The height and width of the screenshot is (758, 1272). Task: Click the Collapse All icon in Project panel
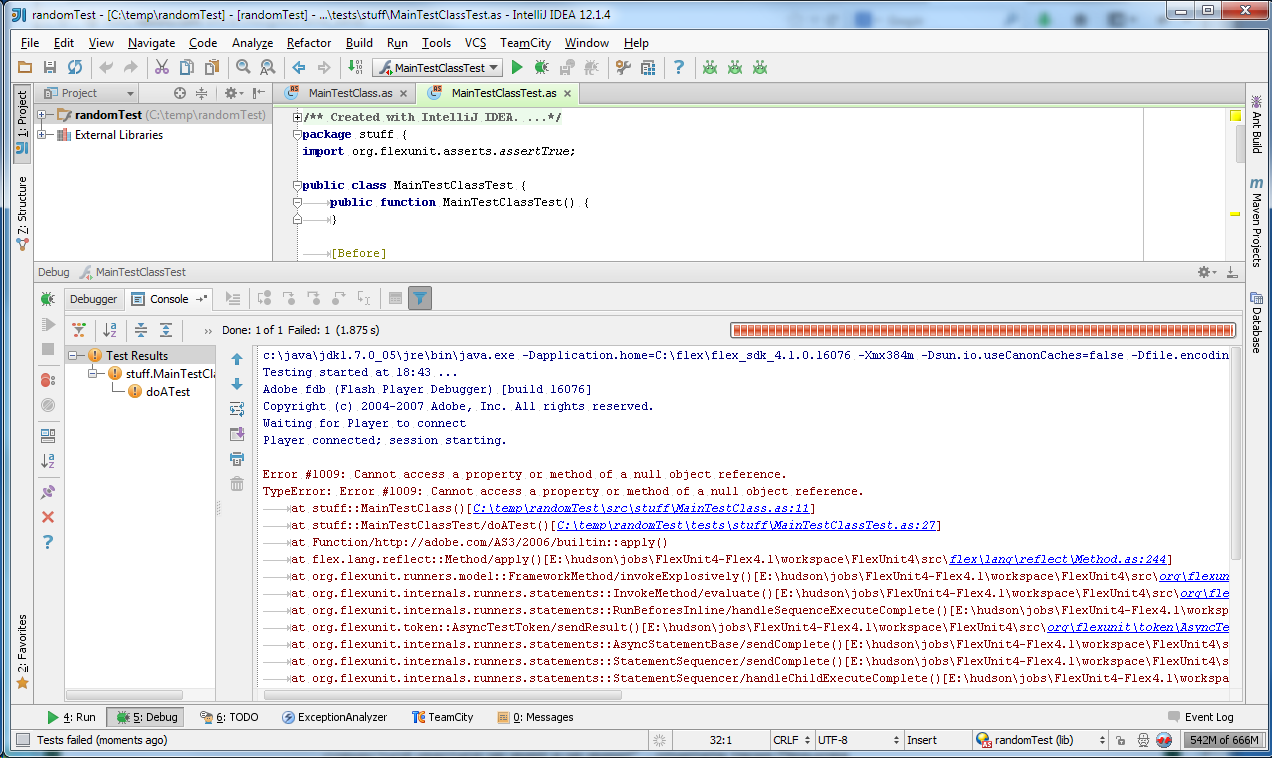(x=201, y=93)
